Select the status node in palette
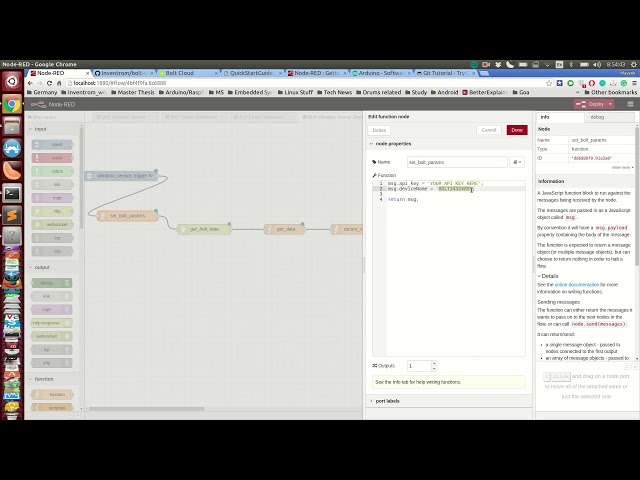 click(53, 171)
